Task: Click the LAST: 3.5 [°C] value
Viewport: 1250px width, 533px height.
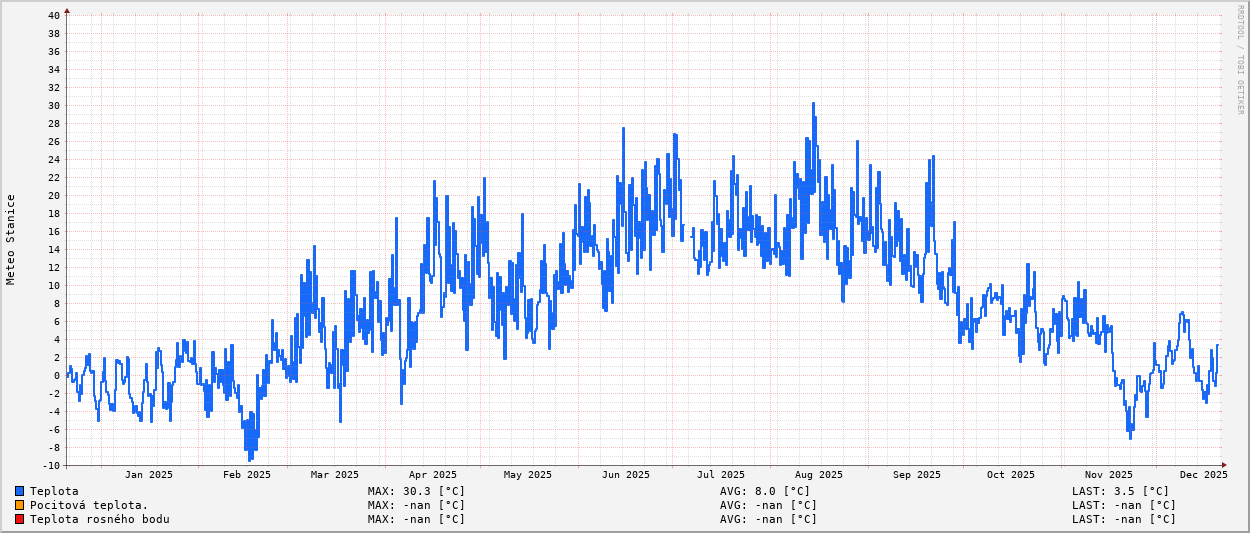Action: 1120,491
